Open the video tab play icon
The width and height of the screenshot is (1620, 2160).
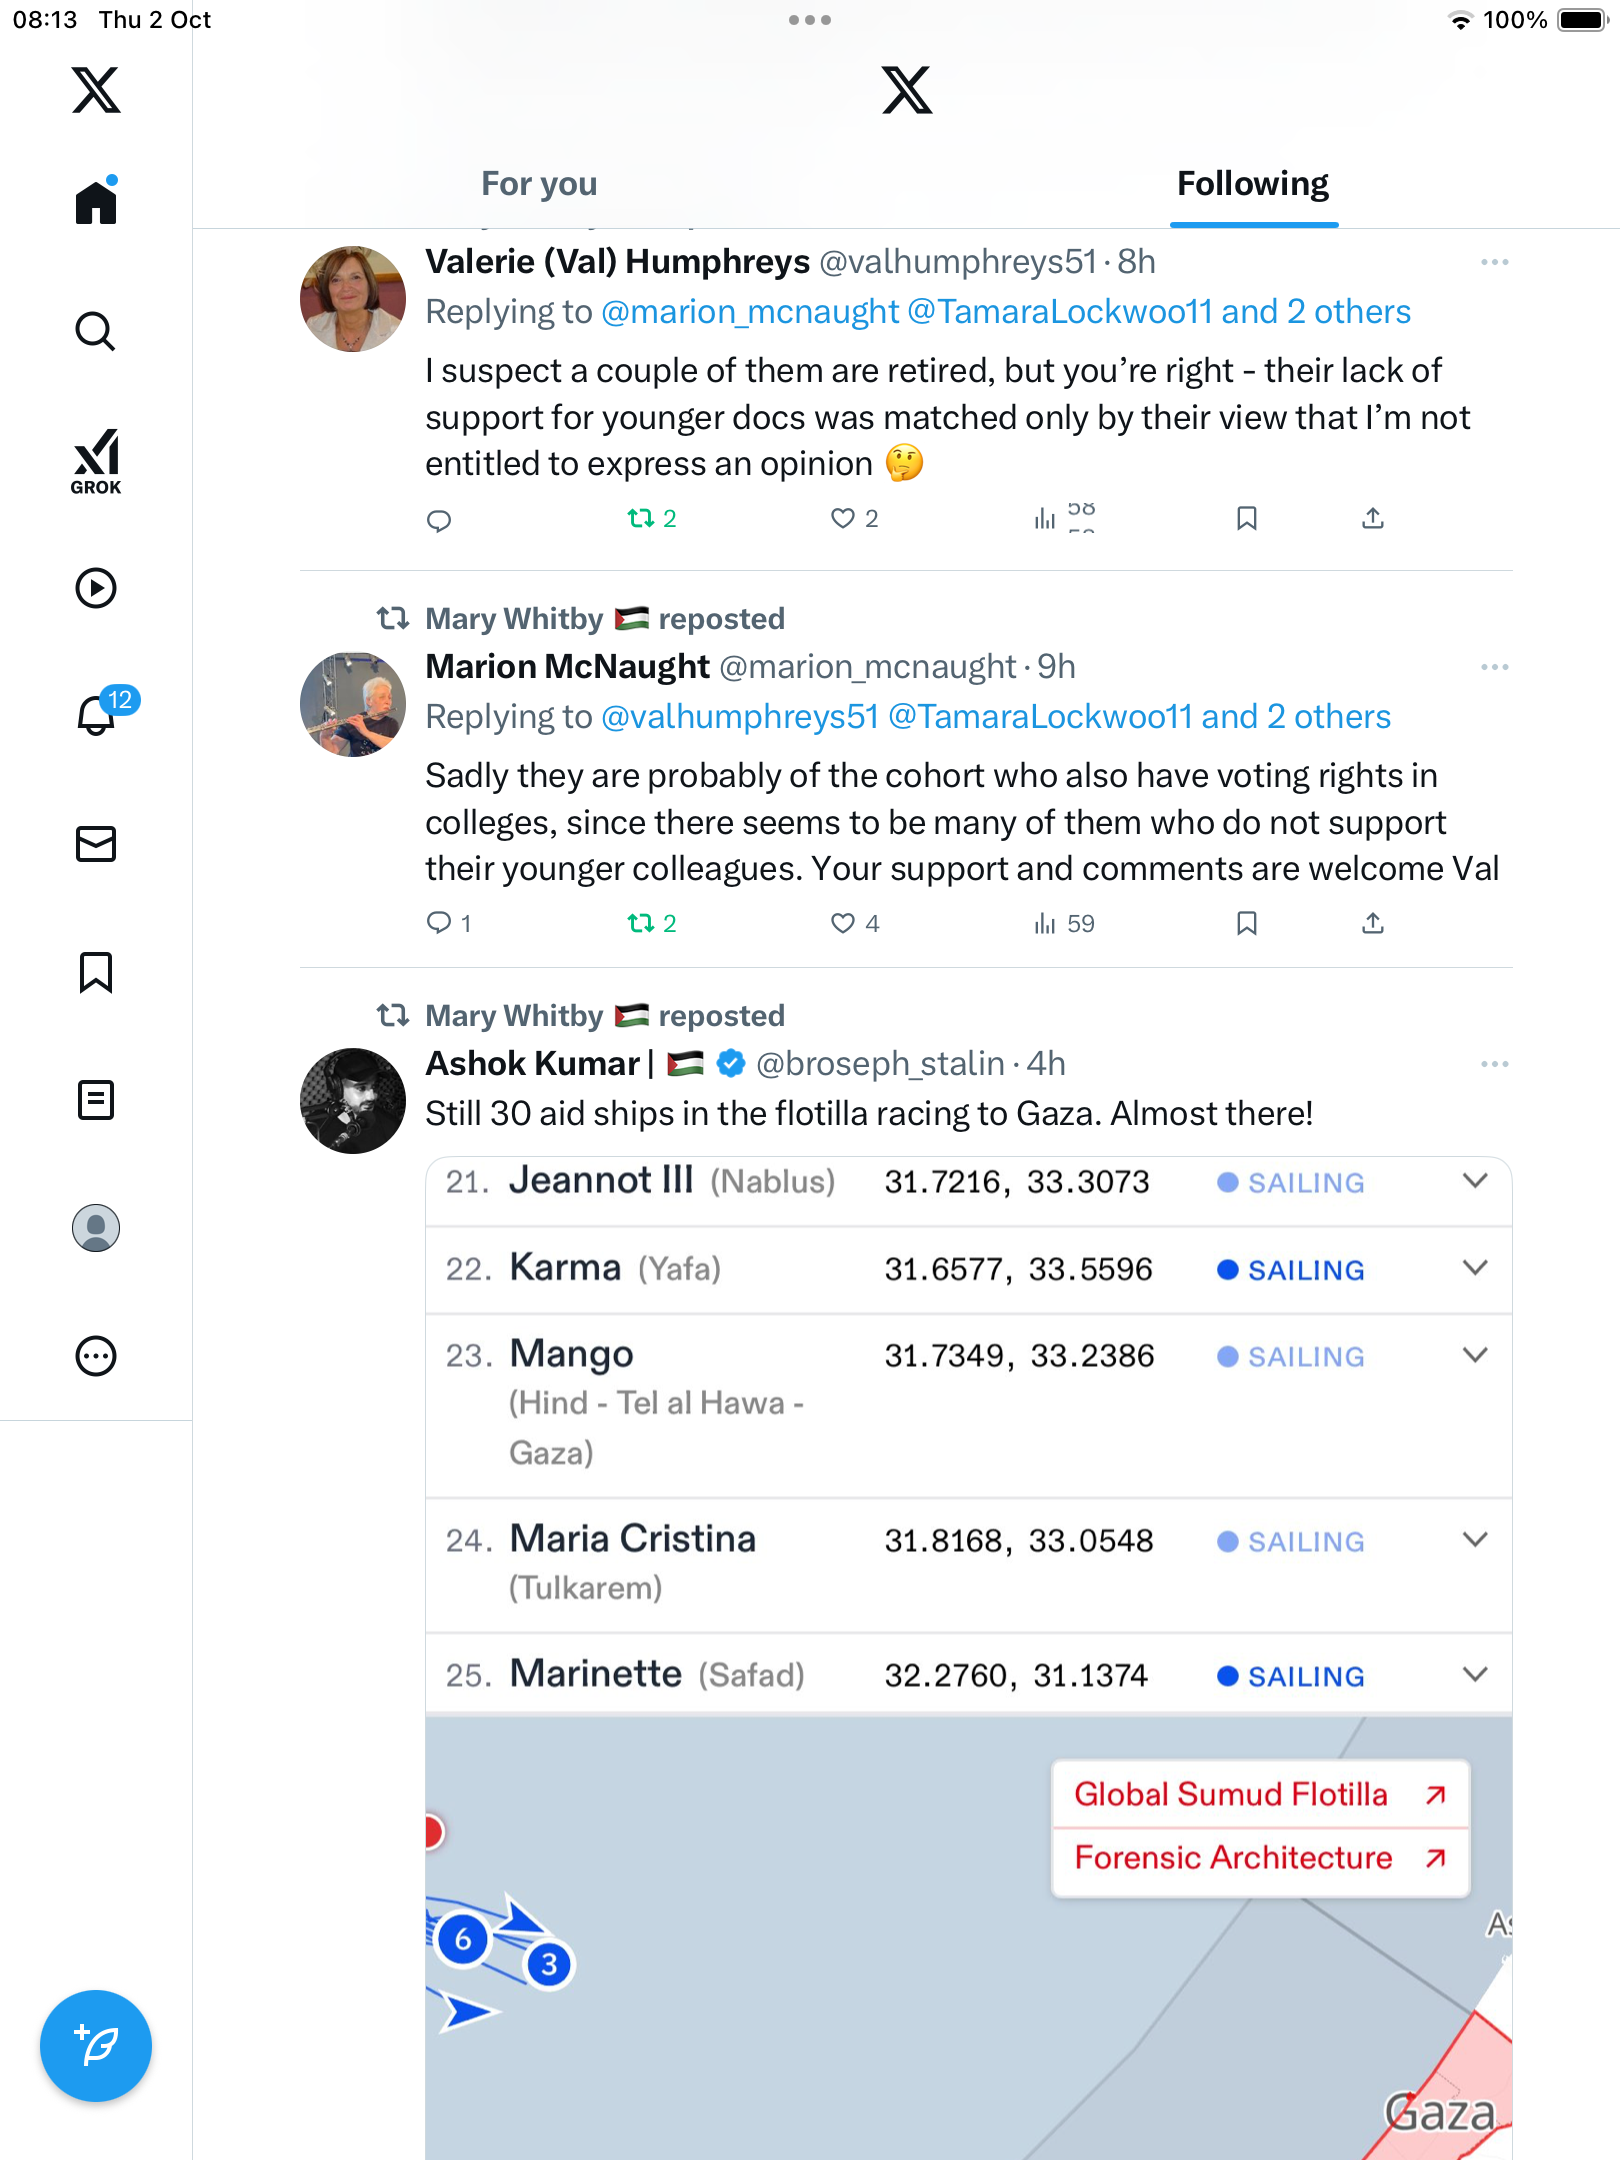point(96,588)
